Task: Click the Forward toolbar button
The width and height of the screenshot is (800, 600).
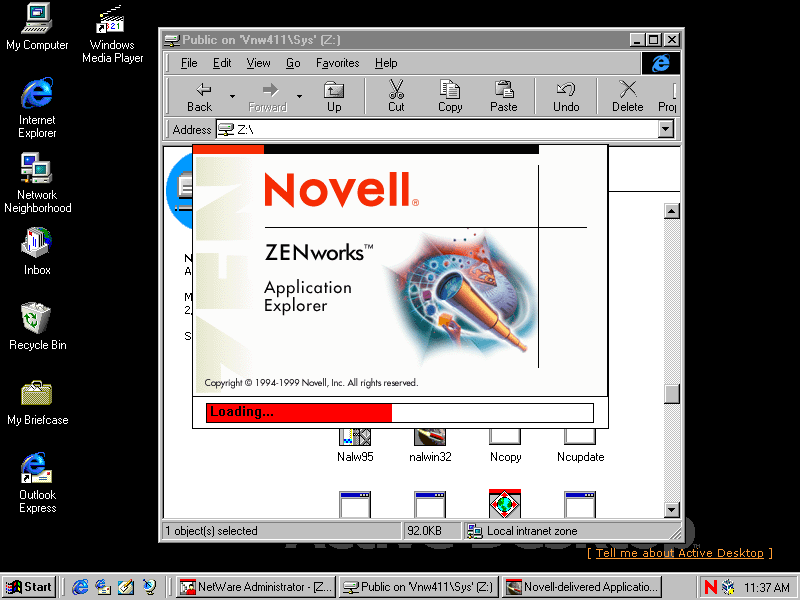Action: pyautogui.click(x=268, y=97)
